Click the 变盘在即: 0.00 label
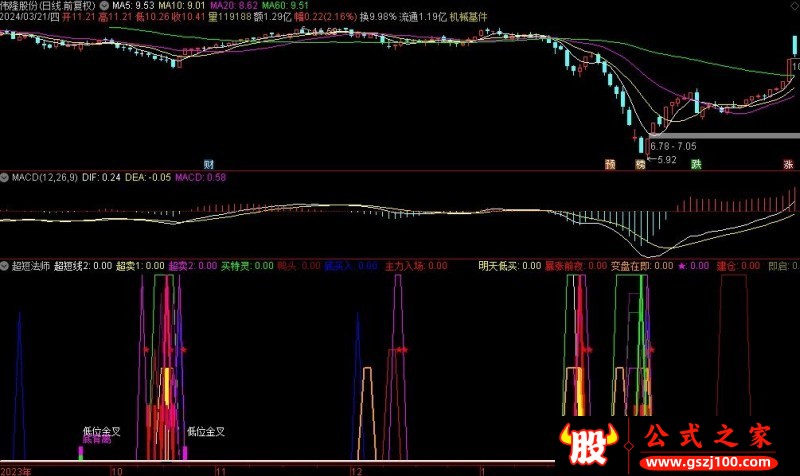 coord(642,266)
